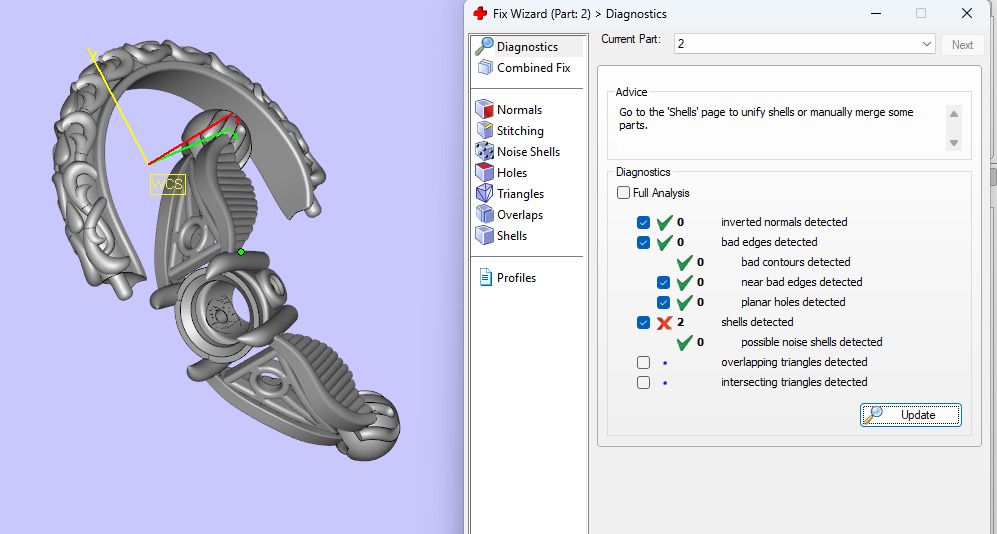Open the Triangles page
Screen dimensions: 997x534
click(520, 193)
